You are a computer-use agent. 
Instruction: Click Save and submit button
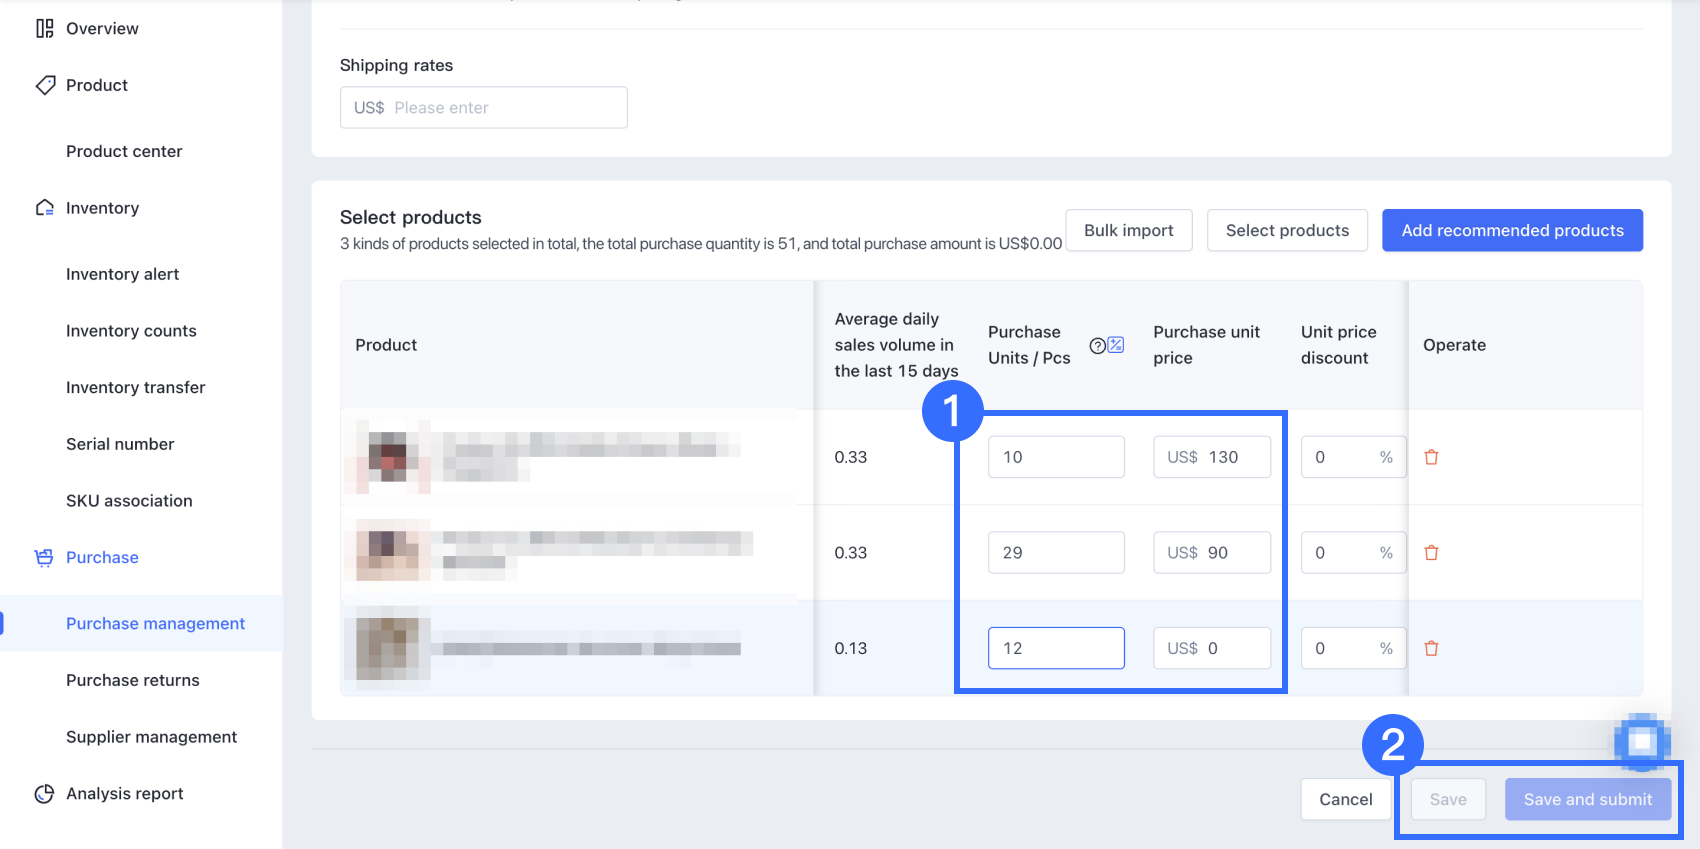(x=1587, y=800)
